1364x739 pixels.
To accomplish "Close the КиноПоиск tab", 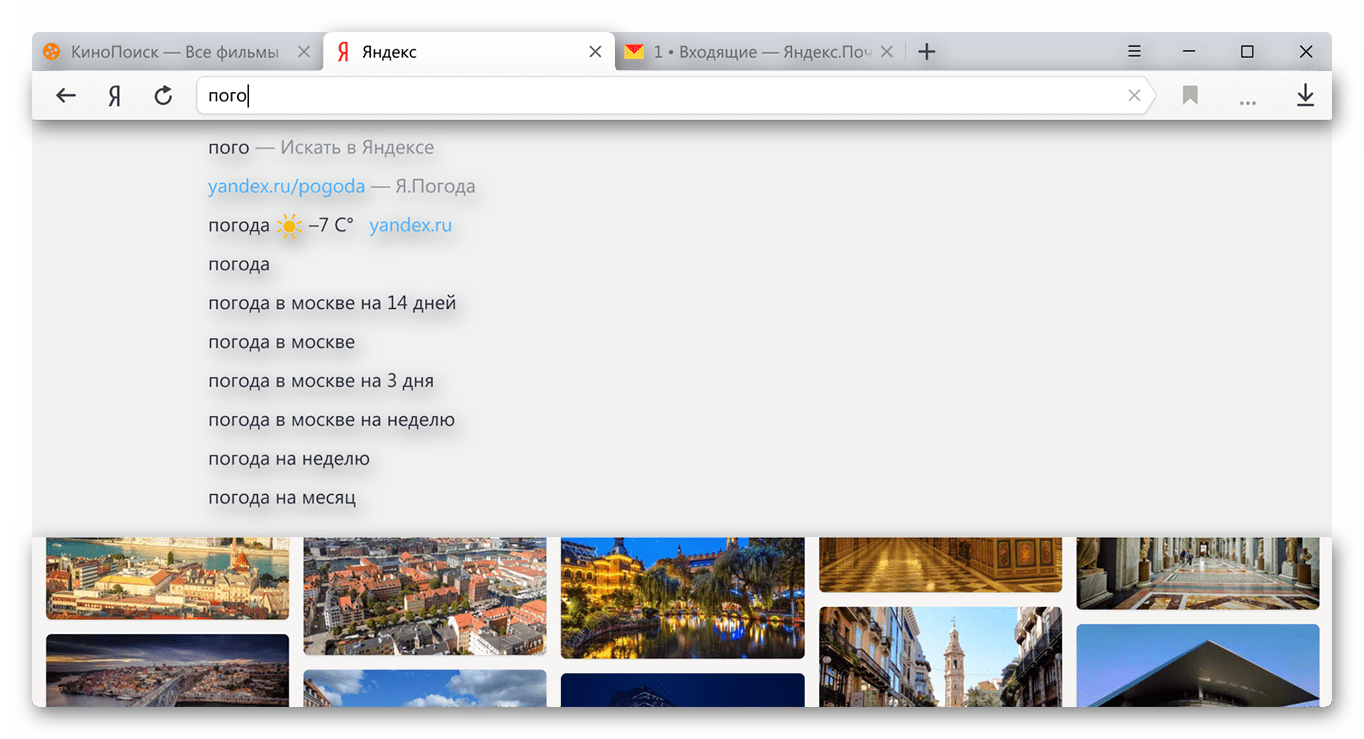I will (305, 52).
